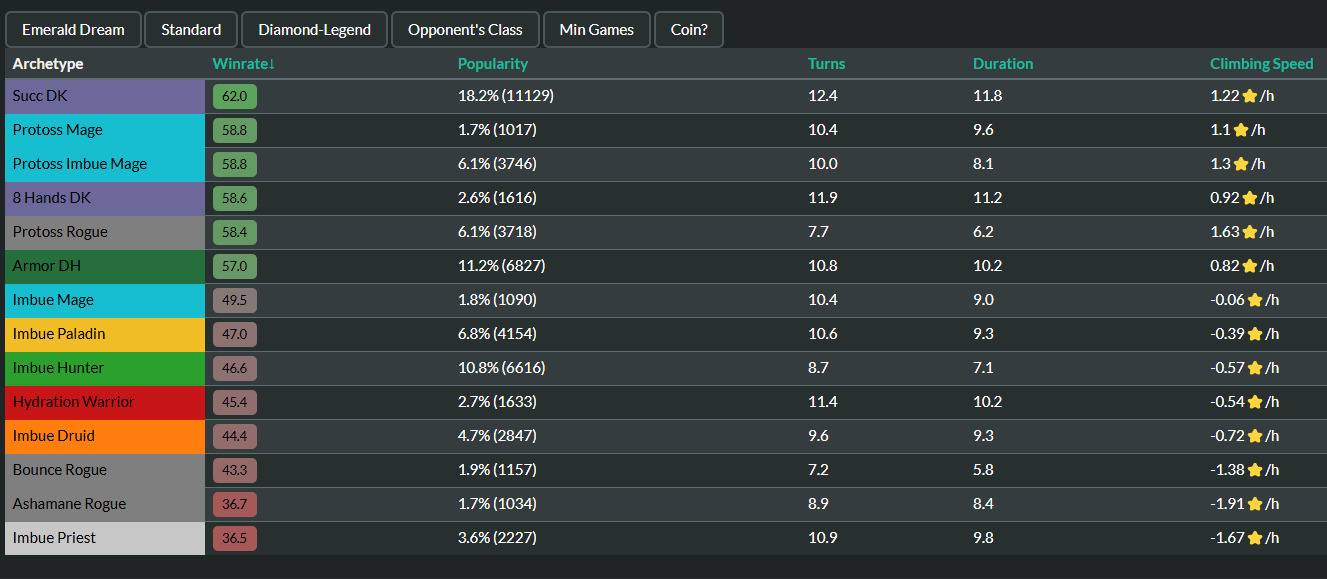Sort by Winrate column header
The height and width of the screenshot is (579, 1327).
coord(243,64)
